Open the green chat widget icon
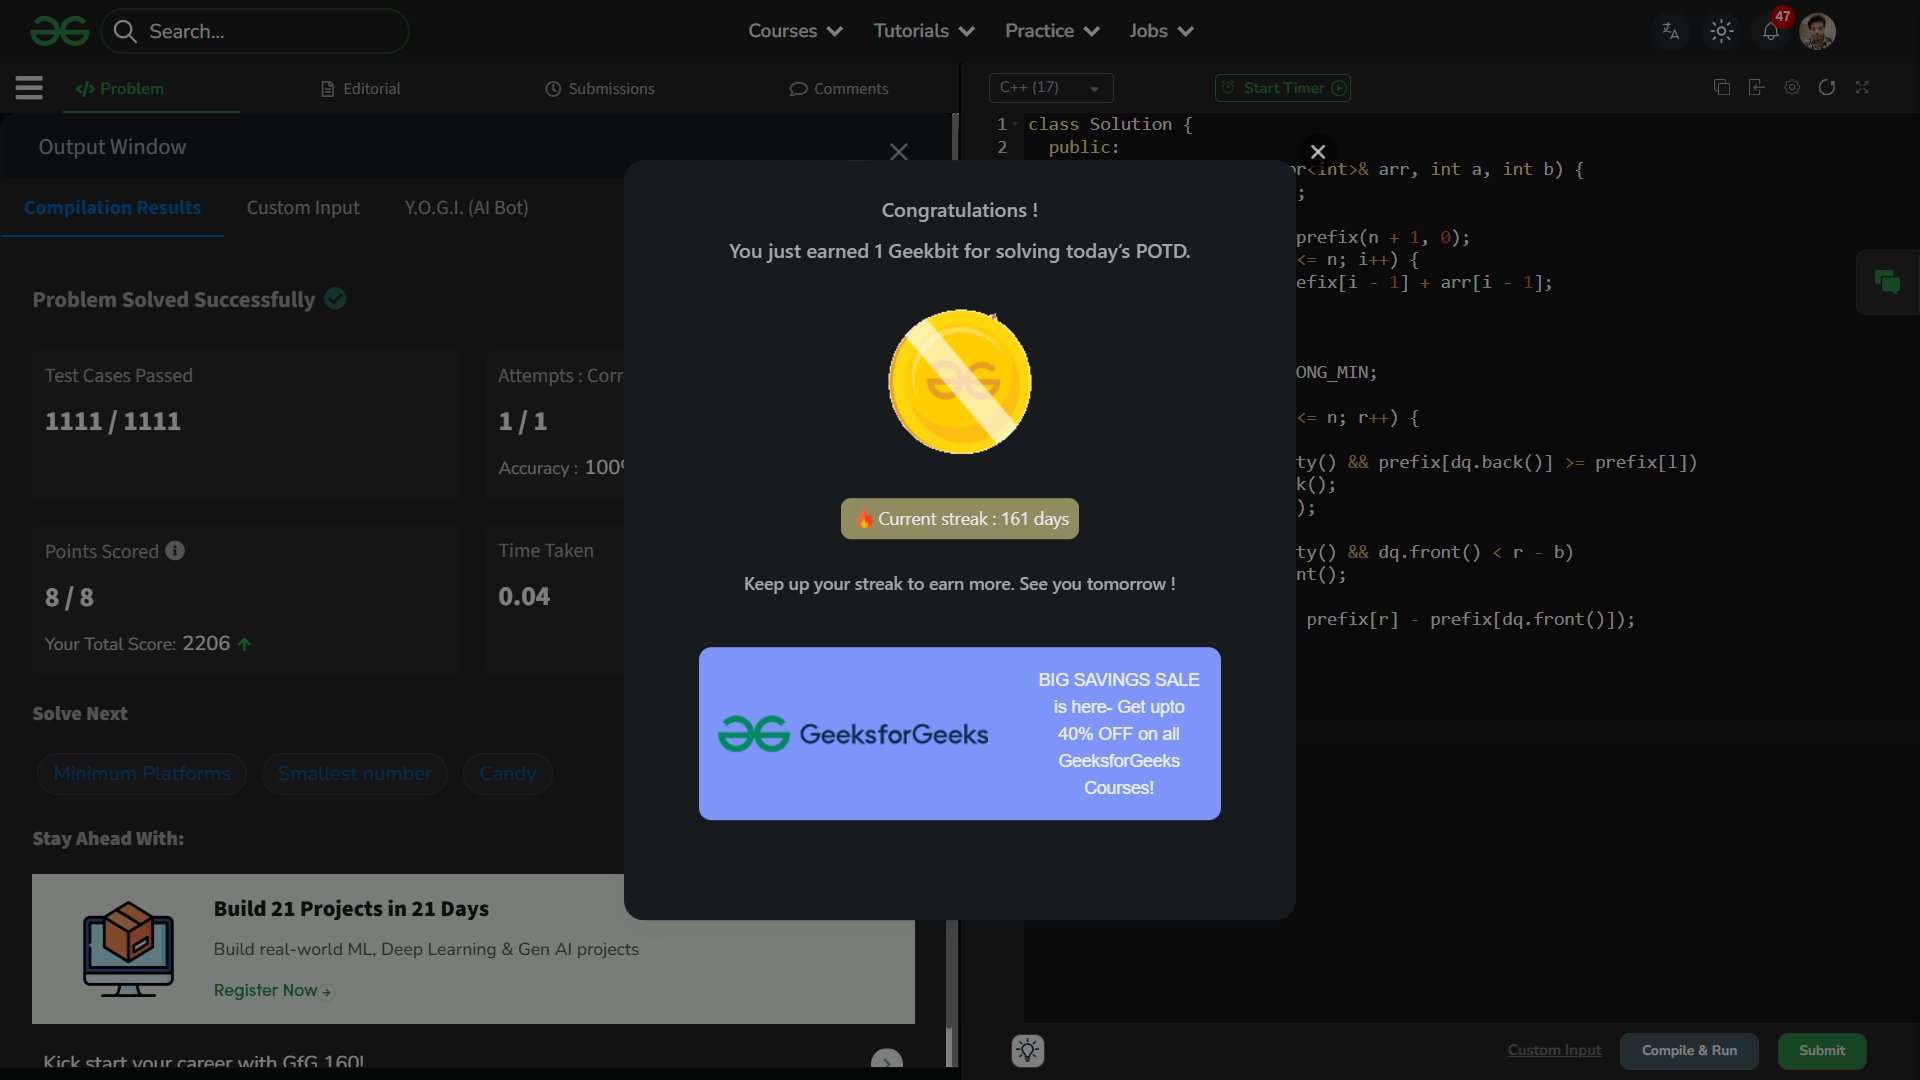This screenshot has height=1080, width=1920. click(x=1887, y=283)
